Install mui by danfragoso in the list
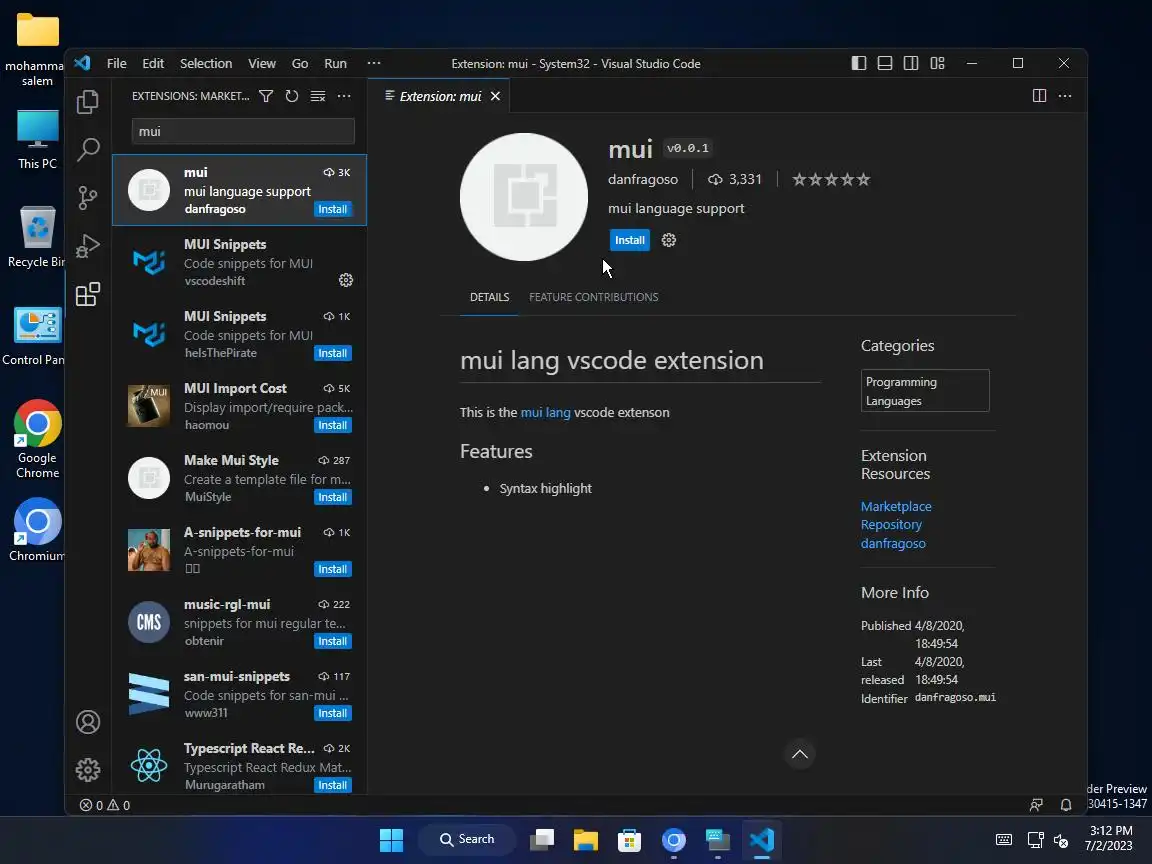Image resolution: width=1152 pixels, height=864 pixels. tap(332, 209)
